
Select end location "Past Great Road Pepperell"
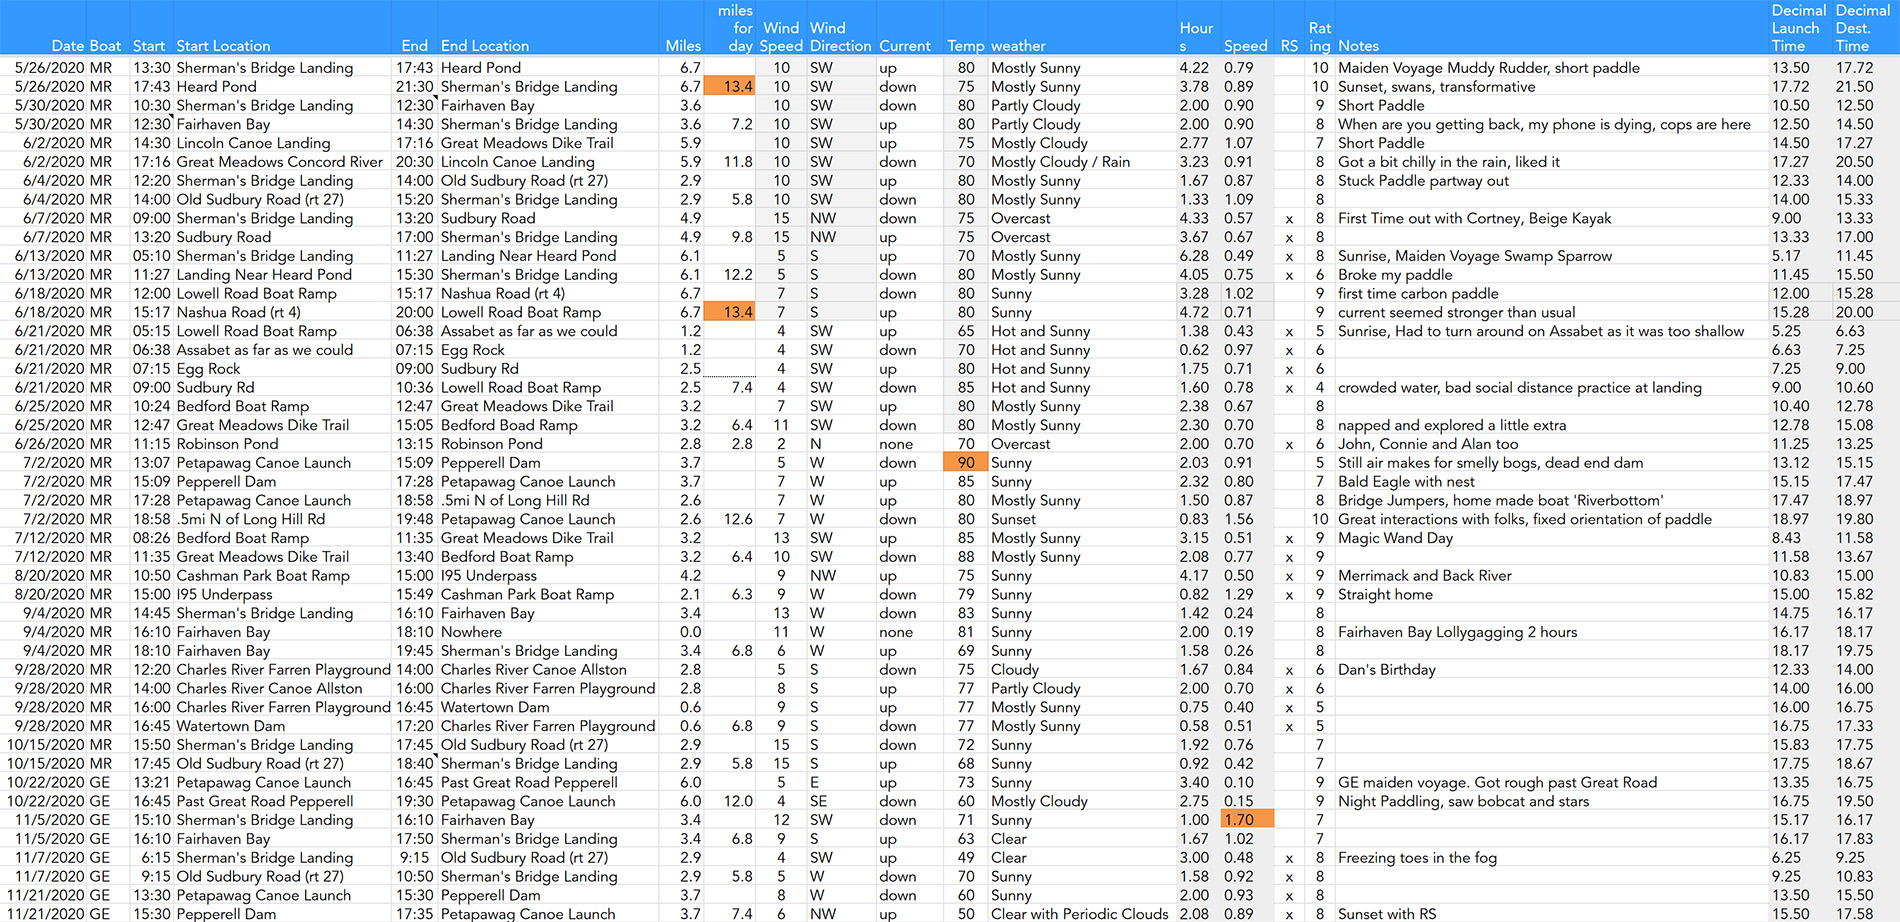click(x=529, y=783)
